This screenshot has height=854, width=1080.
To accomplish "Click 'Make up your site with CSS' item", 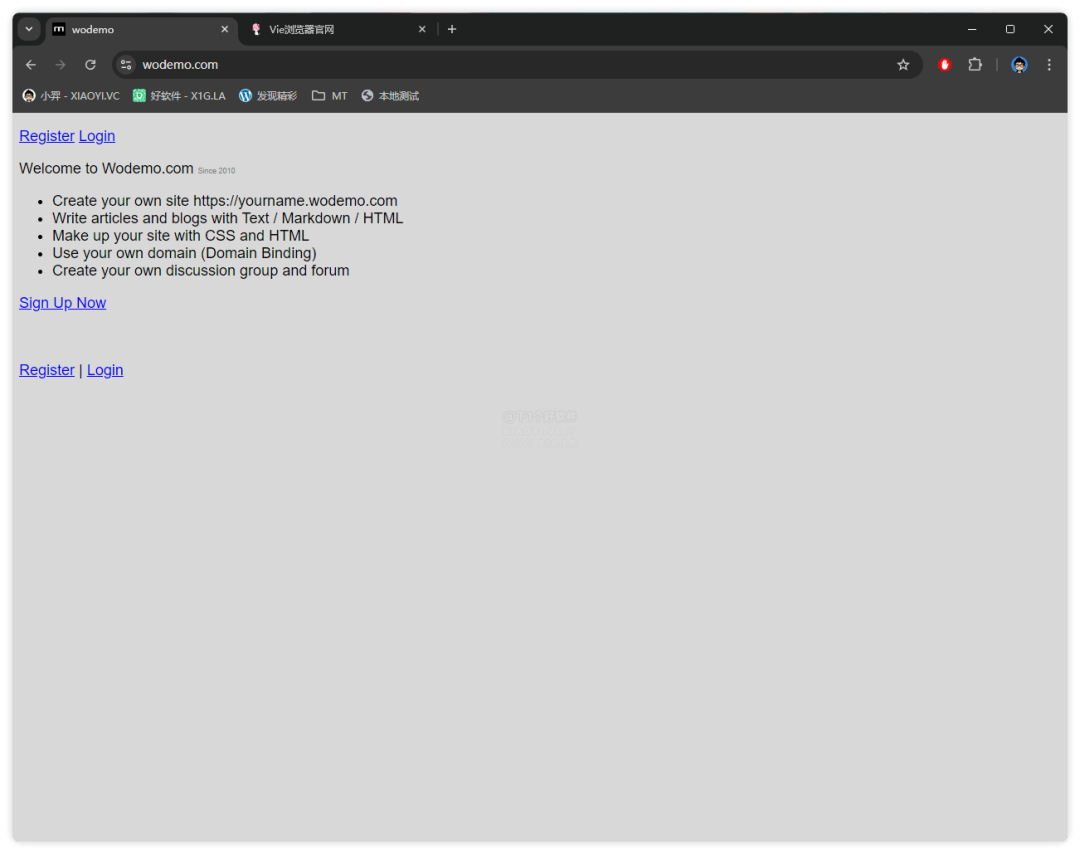I will pos(180,236).
